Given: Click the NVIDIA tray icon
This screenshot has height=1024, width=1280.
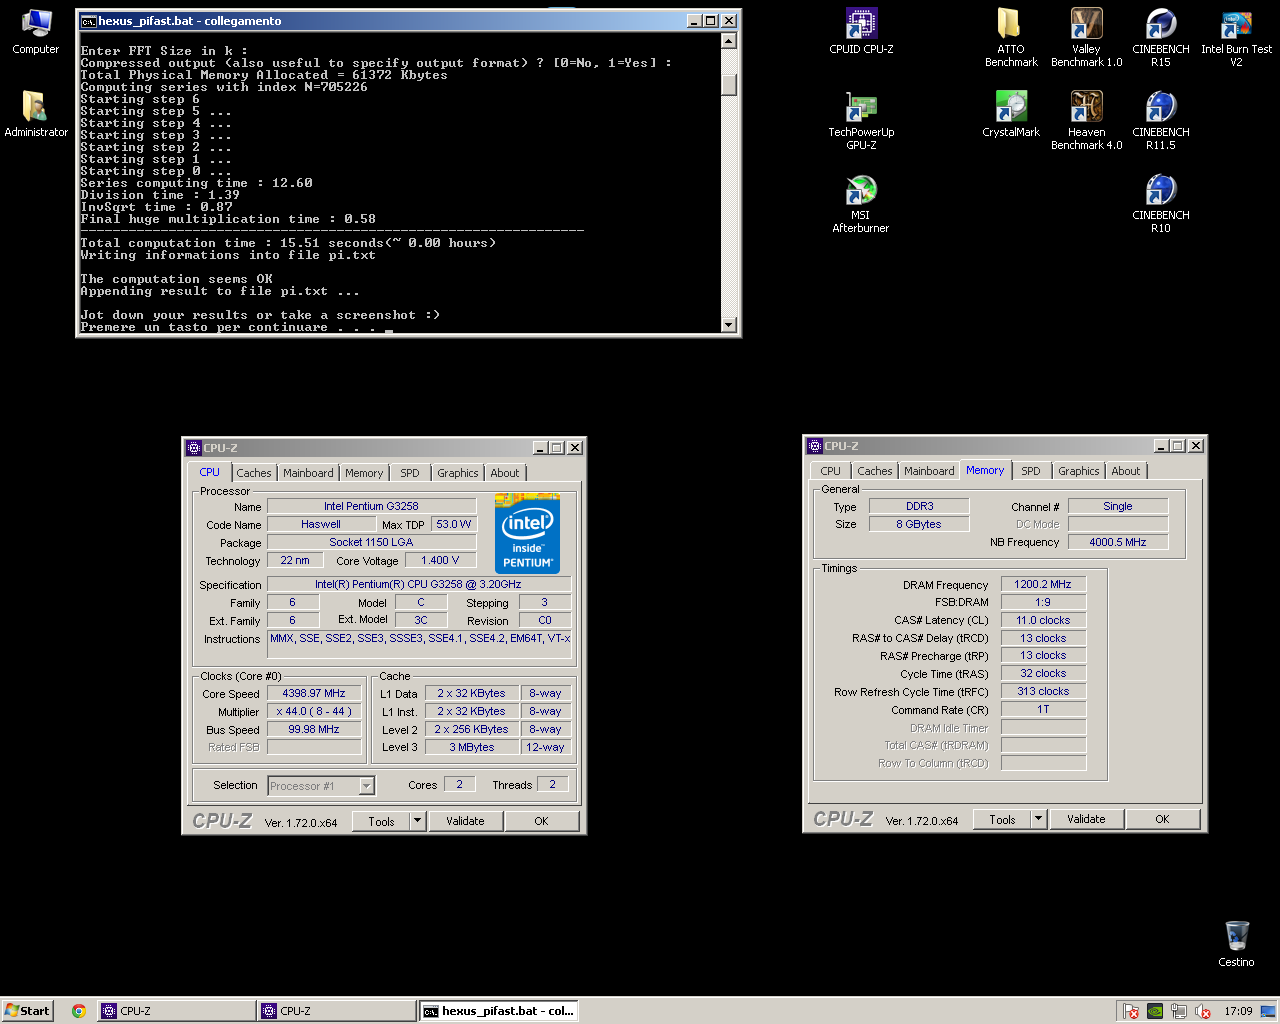Looking at the screenshot, I should pyautogui.click(x=1155, y=1011).
